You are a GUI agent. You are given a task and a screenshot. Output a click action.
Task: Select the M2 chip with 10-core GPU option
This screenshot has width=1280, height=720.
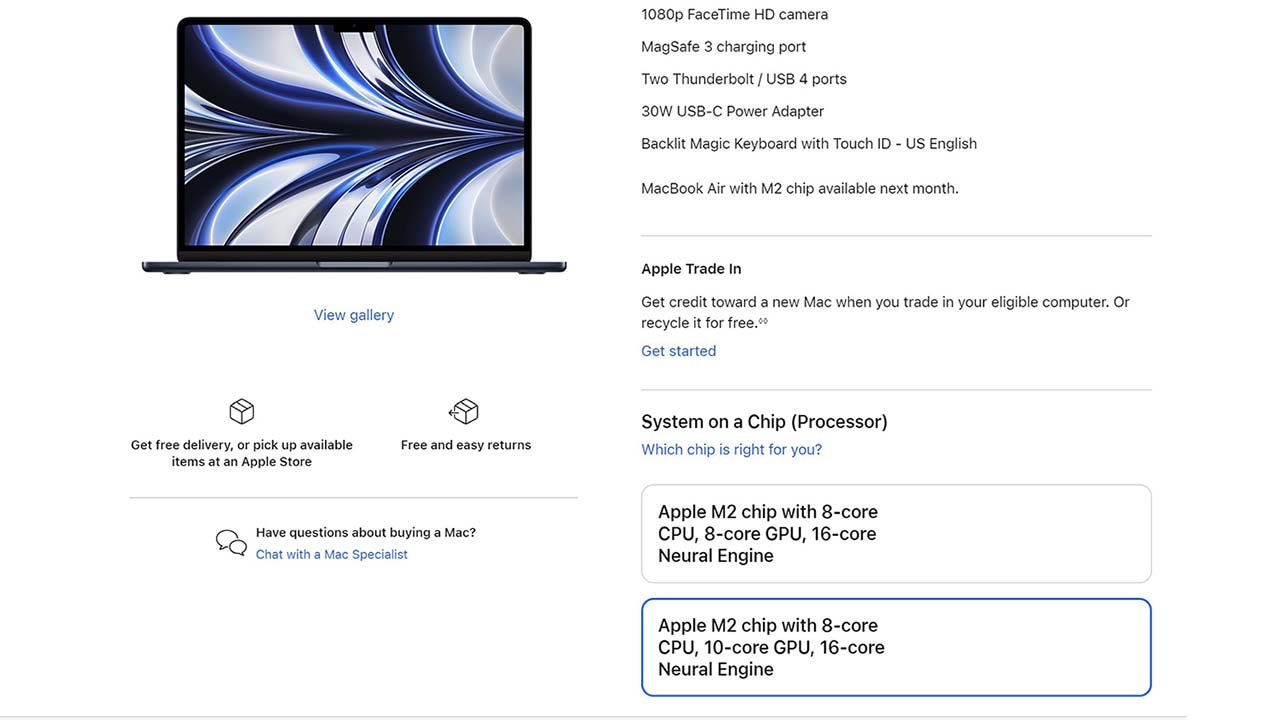click(x=896, y=647)
